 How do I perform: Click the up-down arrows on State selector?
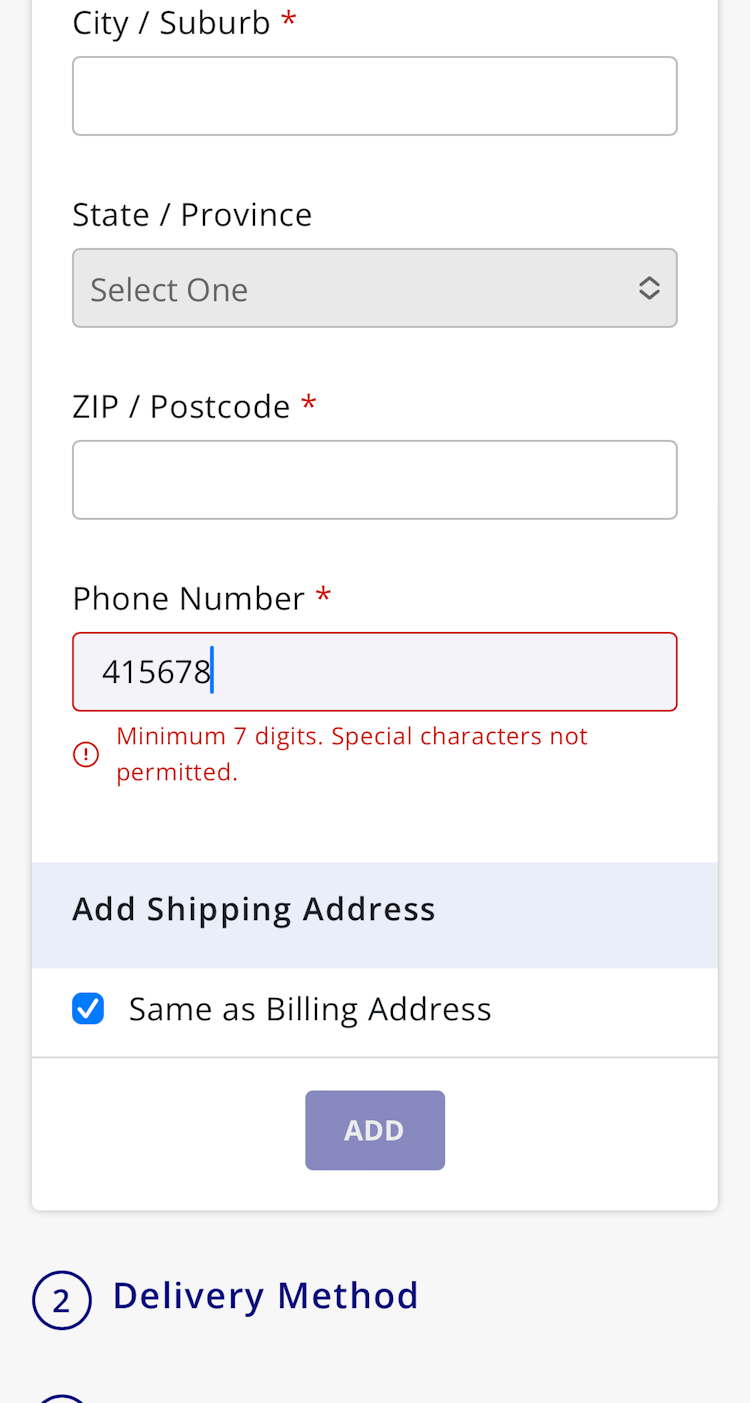649,289
